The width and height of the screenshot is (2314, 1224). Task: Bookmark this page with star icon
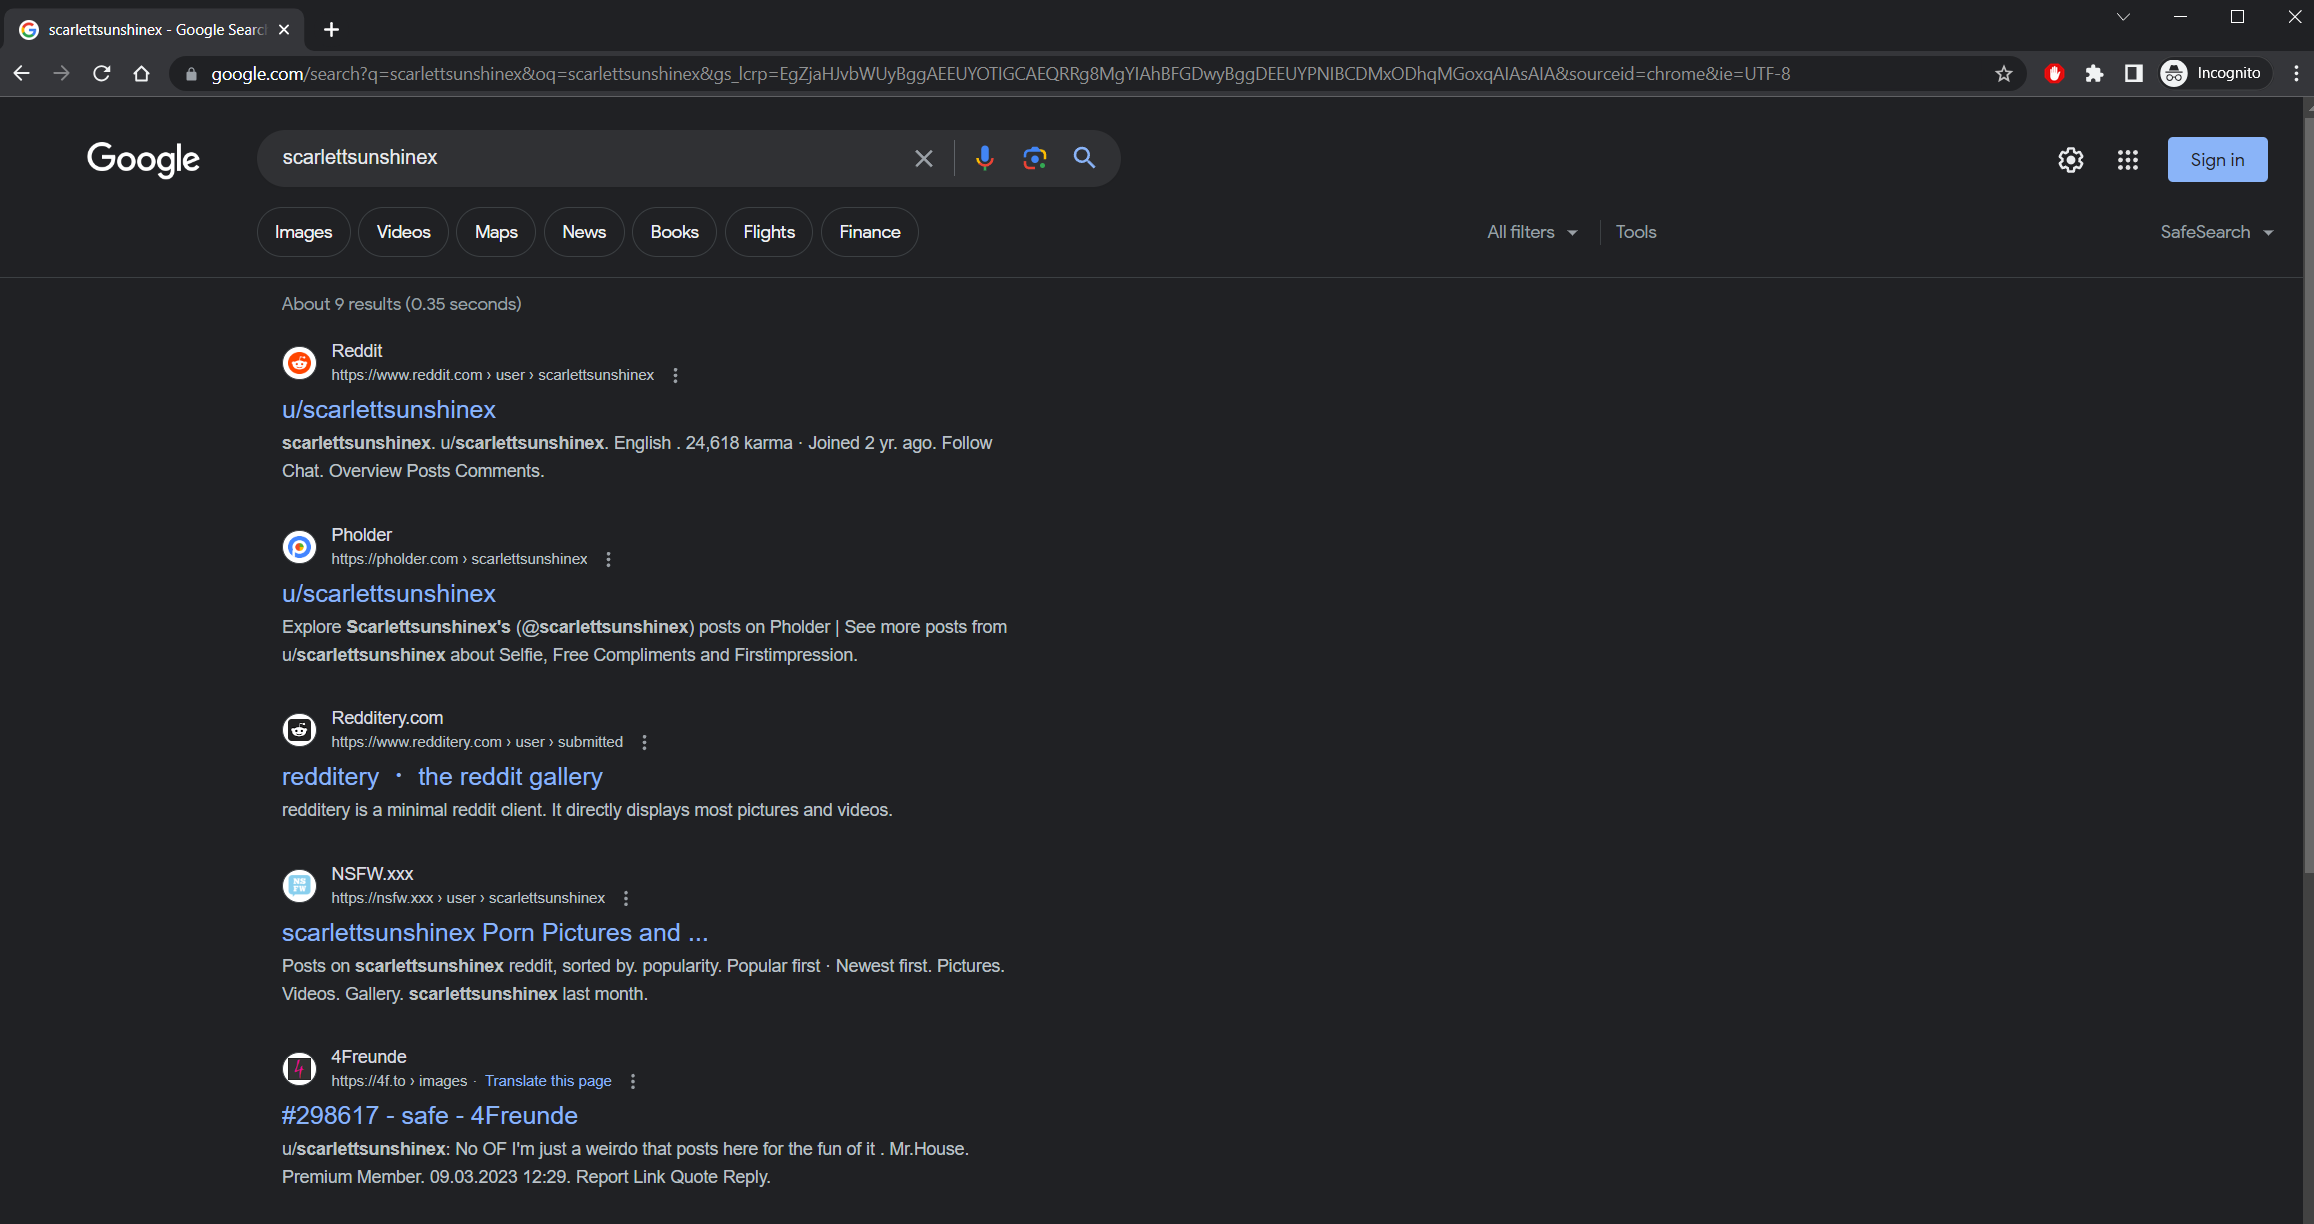pos(2003,74)
